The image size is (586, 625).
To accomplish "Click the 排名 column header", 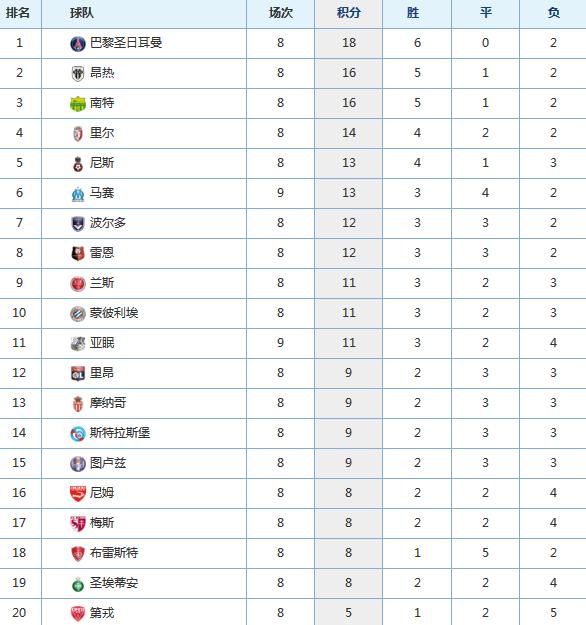I will pyautogui.click(x=18, y=13).
